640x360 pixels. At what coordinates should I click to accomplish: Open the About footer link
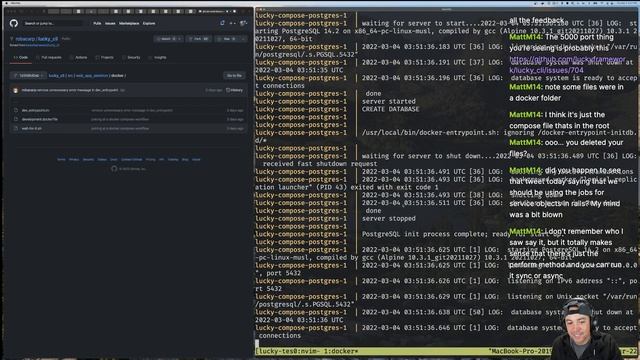[196, 160]
